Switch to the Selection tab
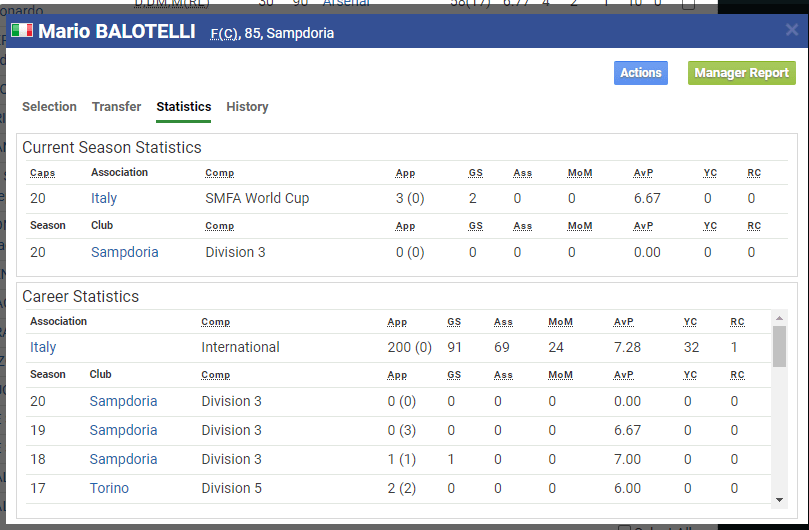 coord(49,107)
